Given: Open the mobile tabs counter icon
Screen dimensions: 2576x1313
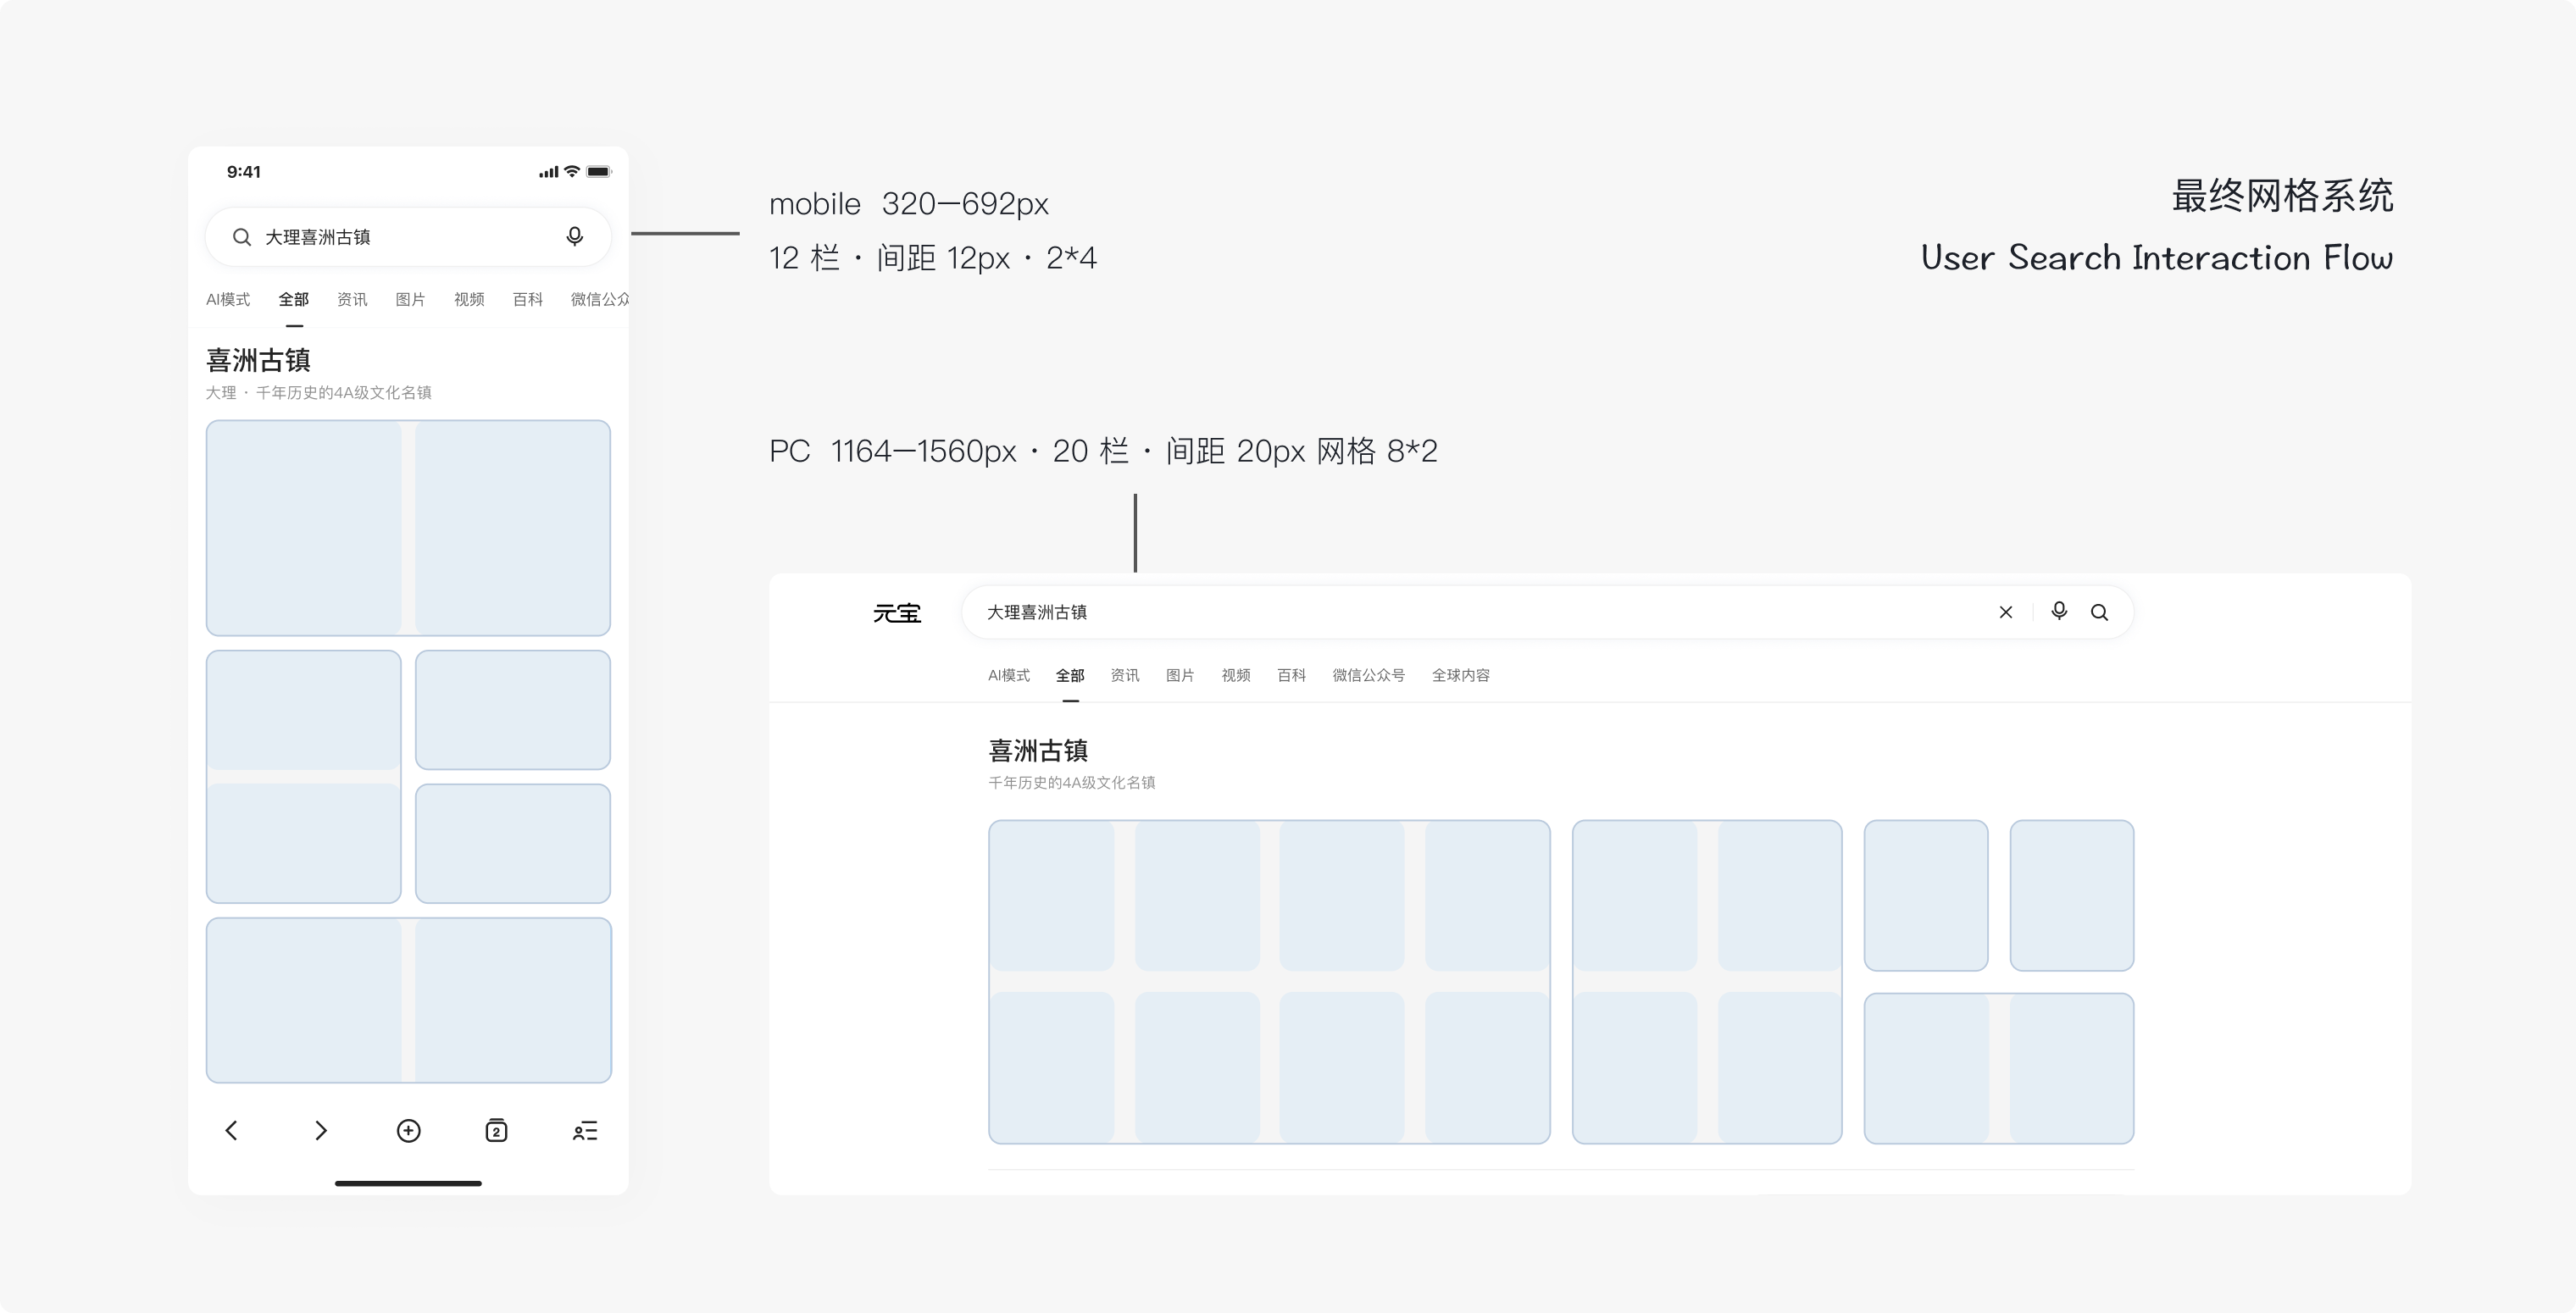Looking at the screenshot, I should click(x=496, y=1131).
